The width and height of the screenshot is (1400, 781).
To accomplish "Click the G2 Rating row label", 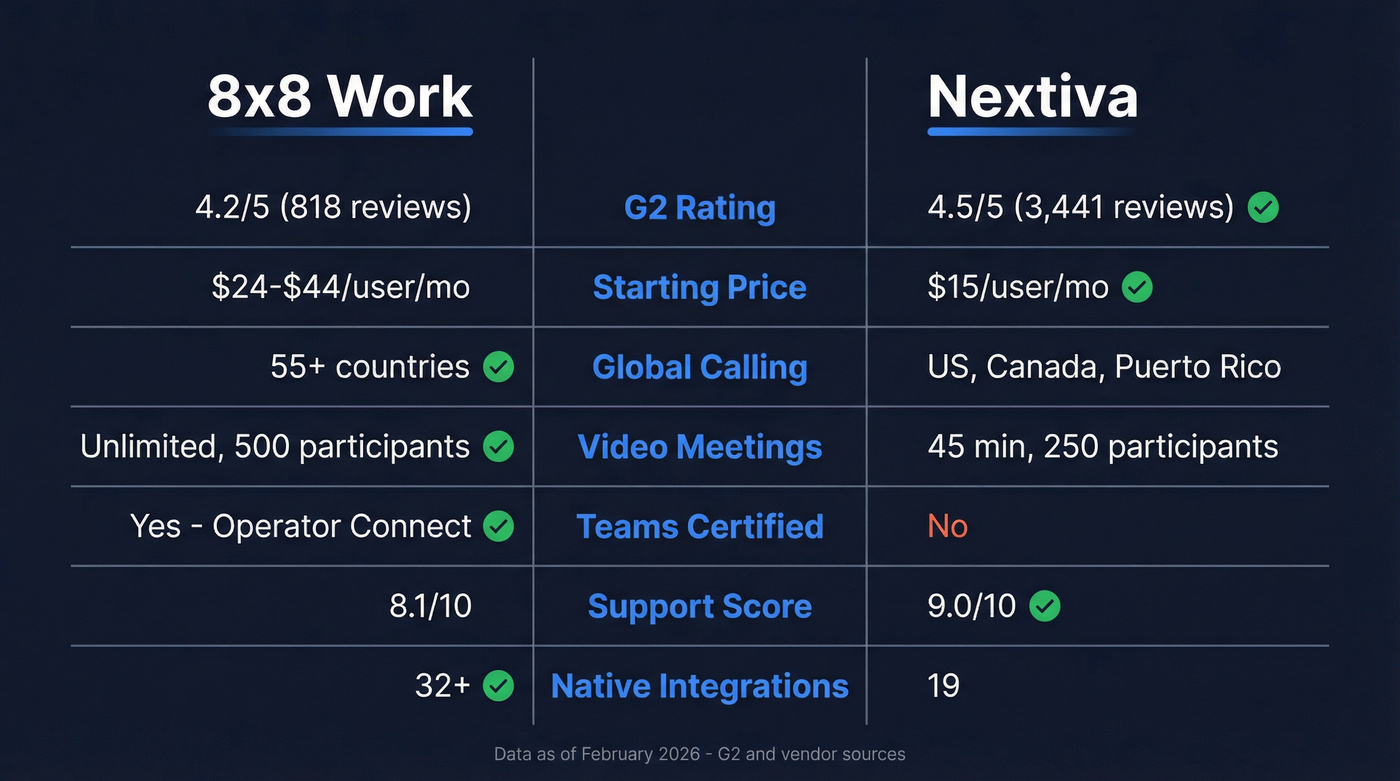I will coord(699,207).
